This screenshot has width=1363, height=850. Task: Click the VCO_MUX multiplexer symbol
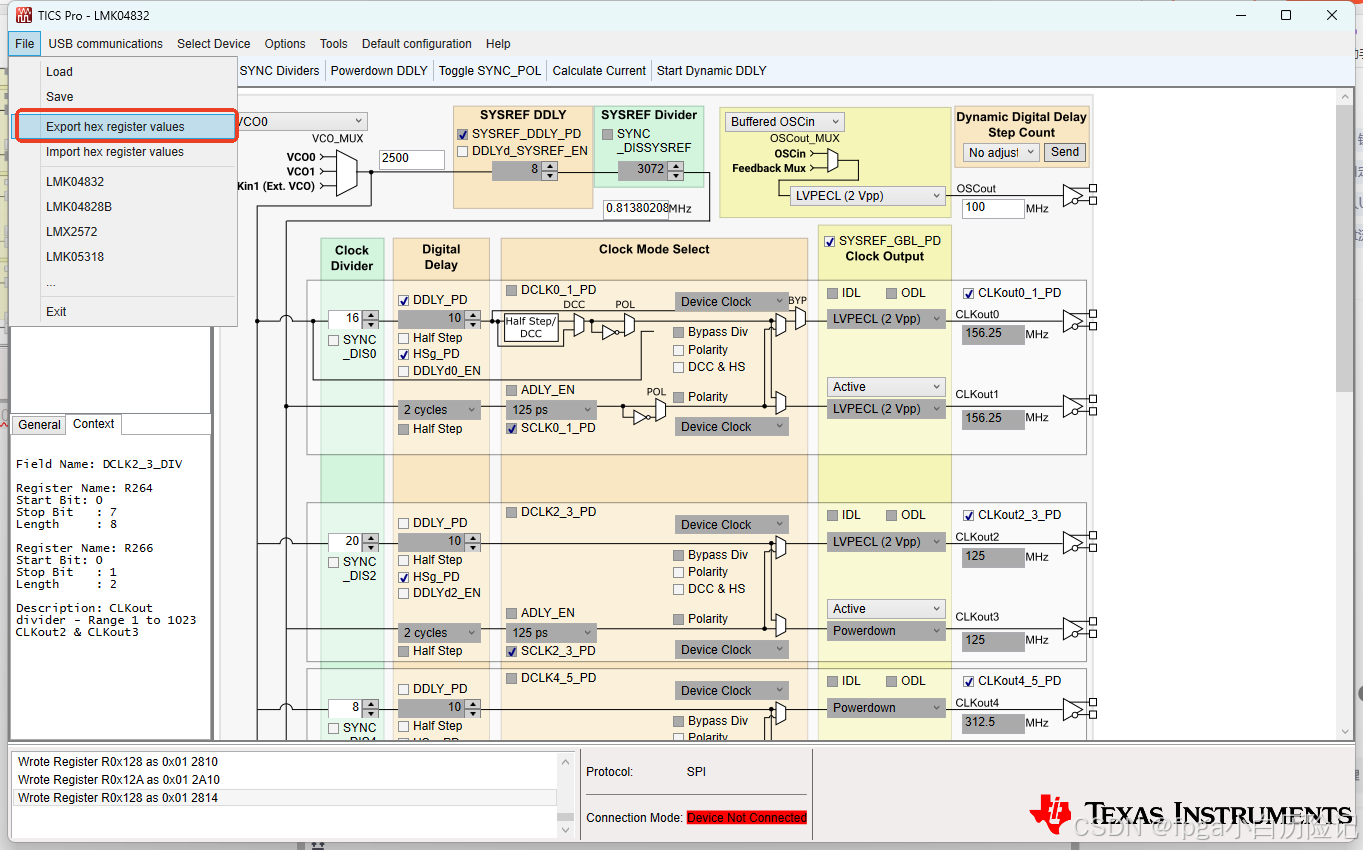(x=347, y=172)
